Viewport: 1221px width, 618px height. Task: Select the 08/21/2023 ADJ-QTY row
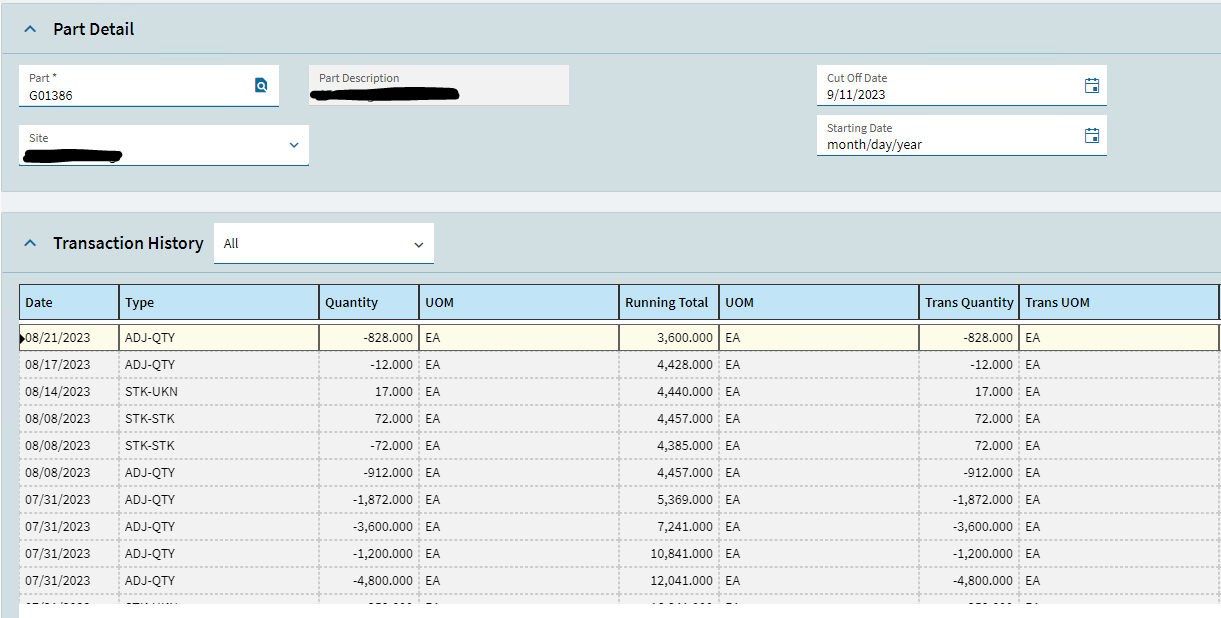click(x=218, y=338)
